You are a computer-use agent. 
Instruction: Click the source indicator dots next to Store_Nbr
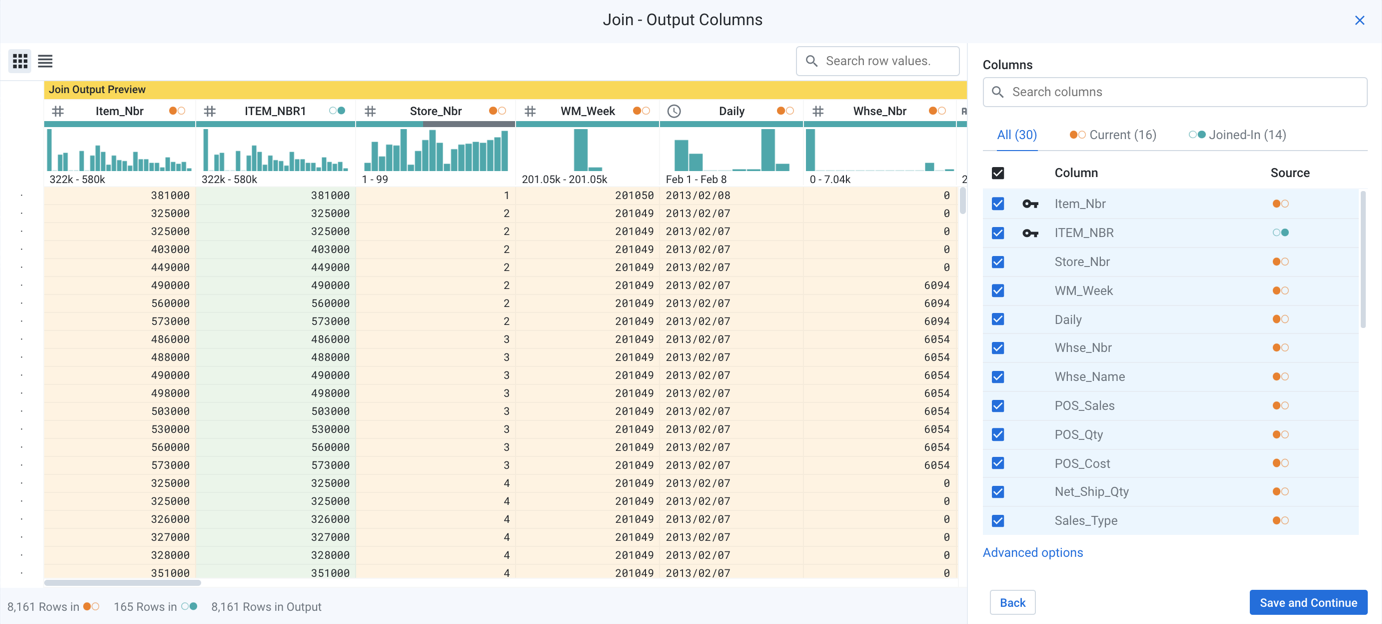click(1281, 261)
